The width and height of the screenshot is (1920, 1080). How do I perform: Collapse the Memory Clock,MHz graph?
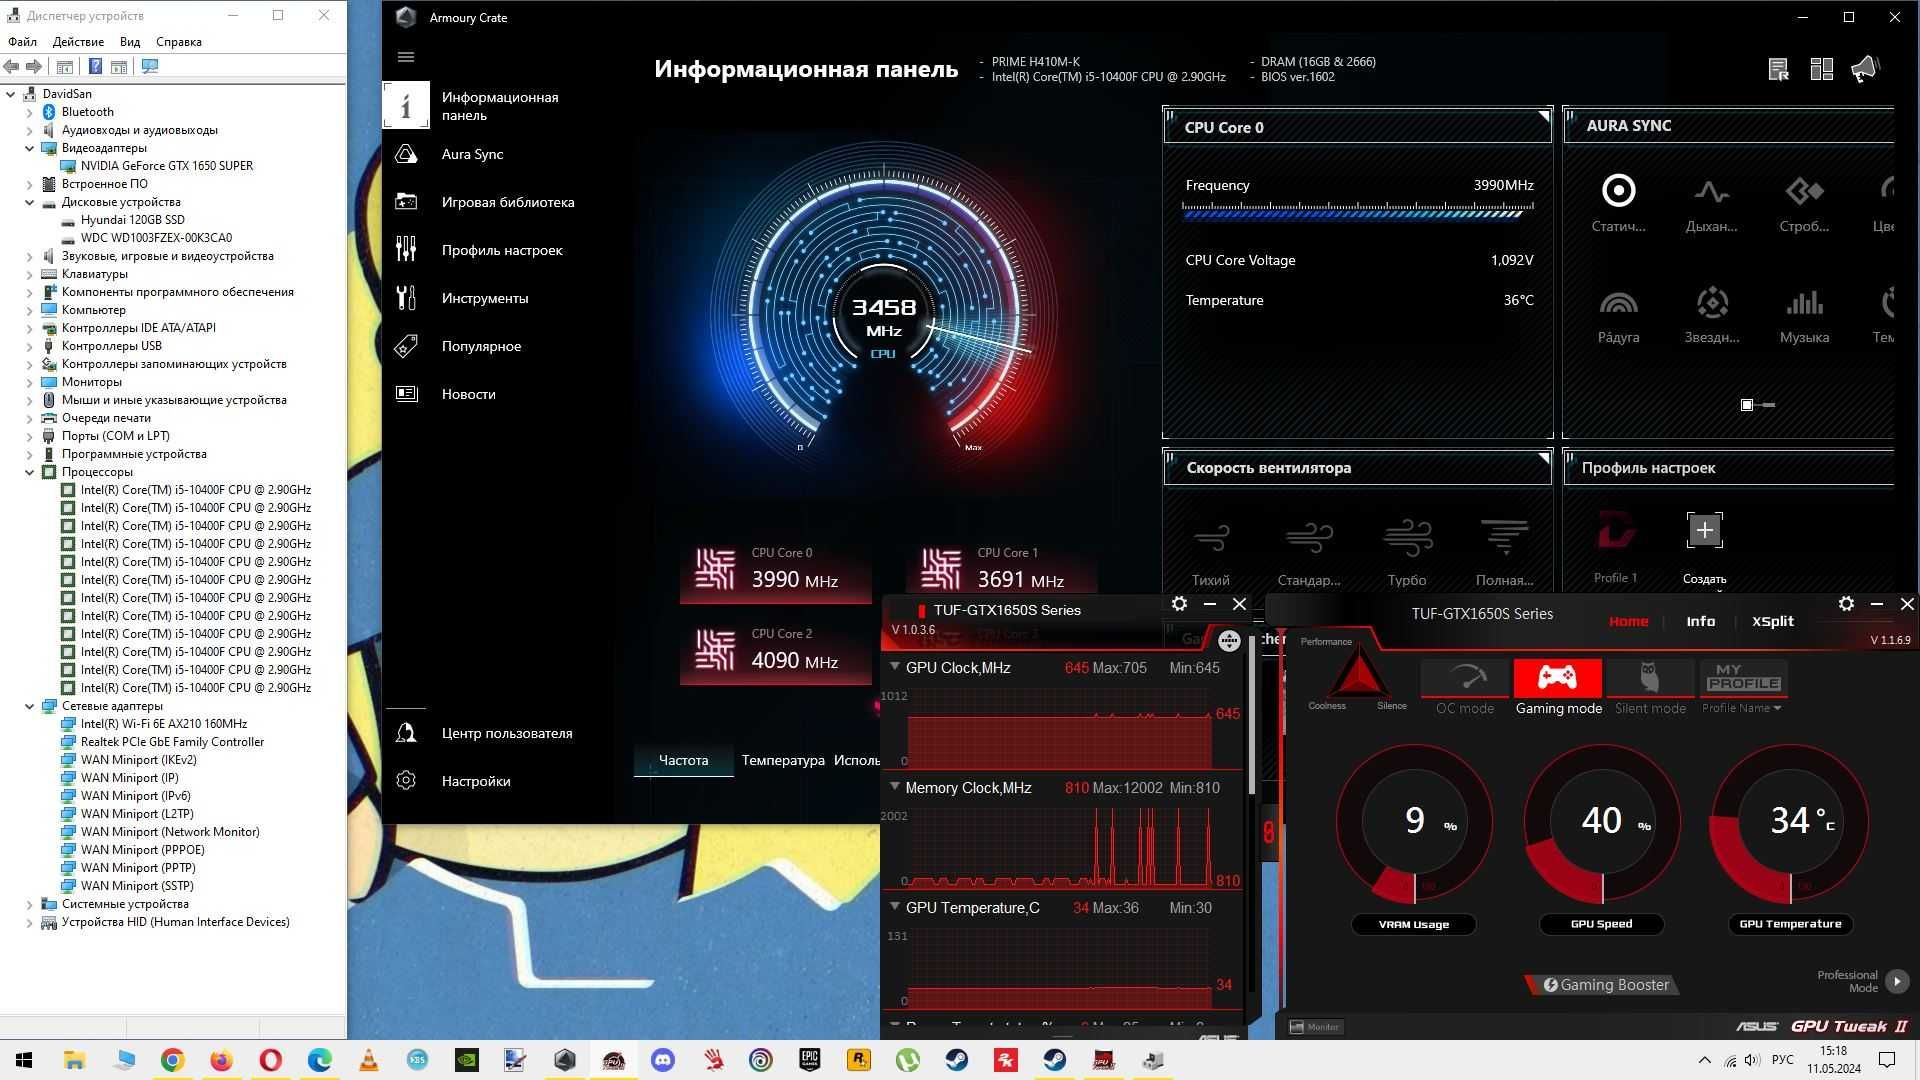[x=895, y=786]
